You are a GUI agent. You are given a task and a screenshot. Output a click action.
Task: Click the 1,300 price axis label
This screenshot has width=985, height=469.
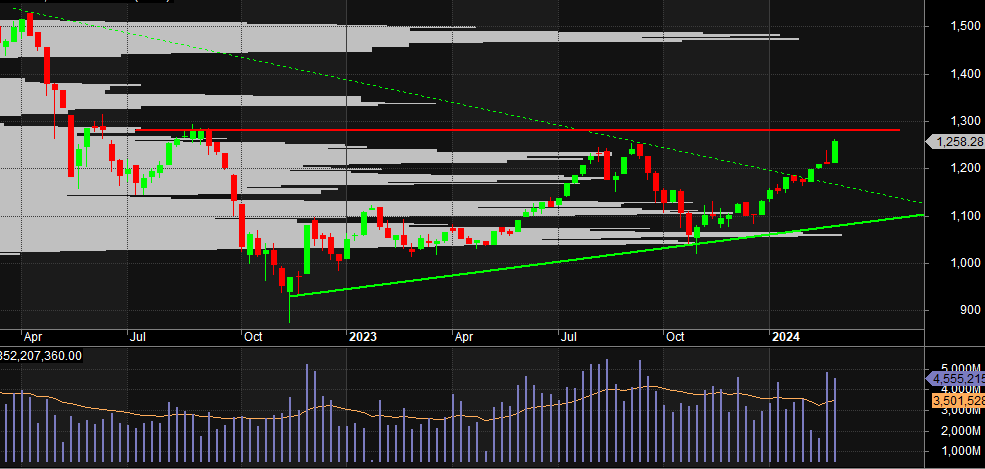pos(954,121)
